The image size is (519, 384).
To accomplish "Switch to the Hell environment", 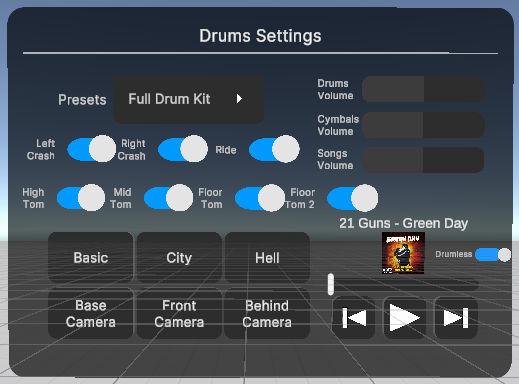I will click(x=267, y=258).
